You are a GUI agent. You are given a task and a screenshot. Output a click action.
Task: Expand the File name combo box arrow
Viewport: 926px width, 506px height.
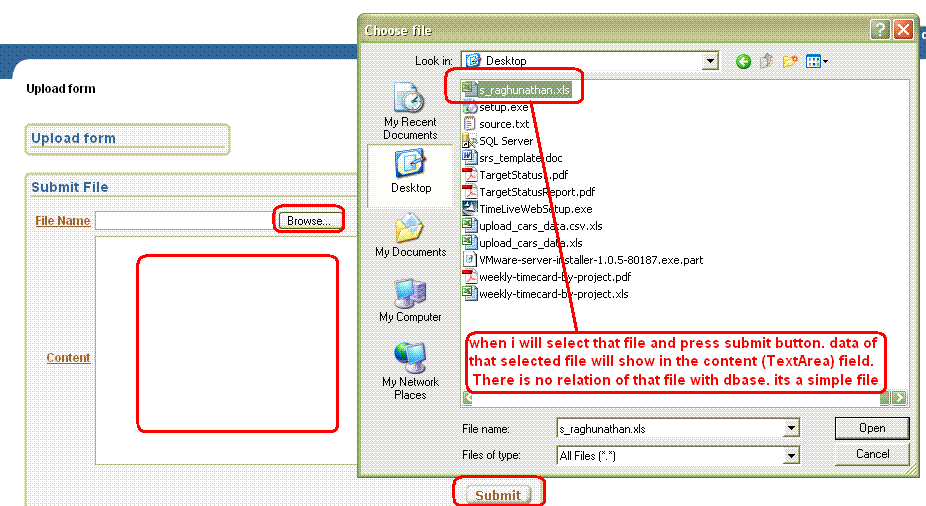pos(791,428)
